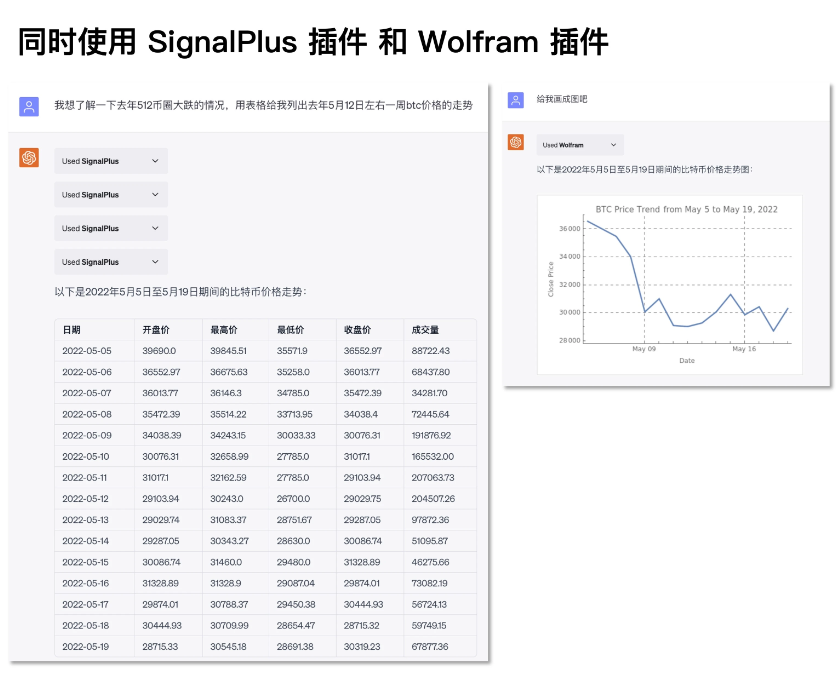Click the low price 28751.67

pos(294,520)
